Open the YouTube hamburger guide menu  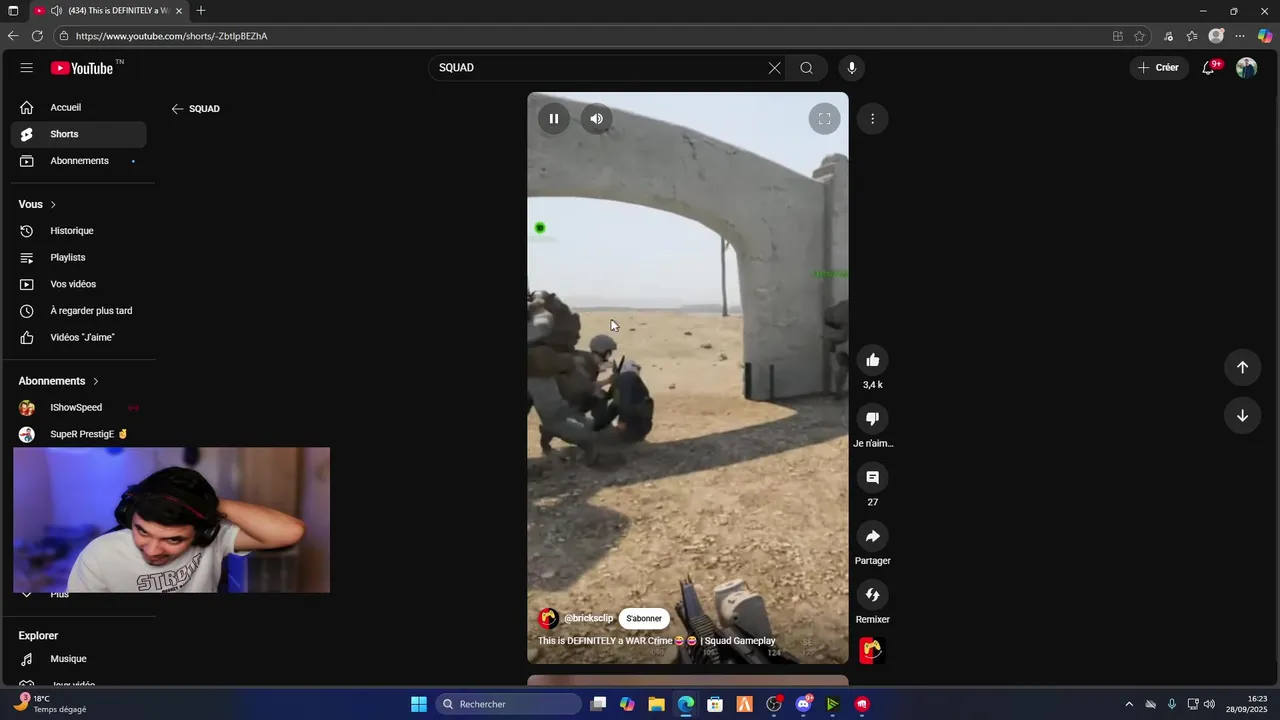coord(27,68)
